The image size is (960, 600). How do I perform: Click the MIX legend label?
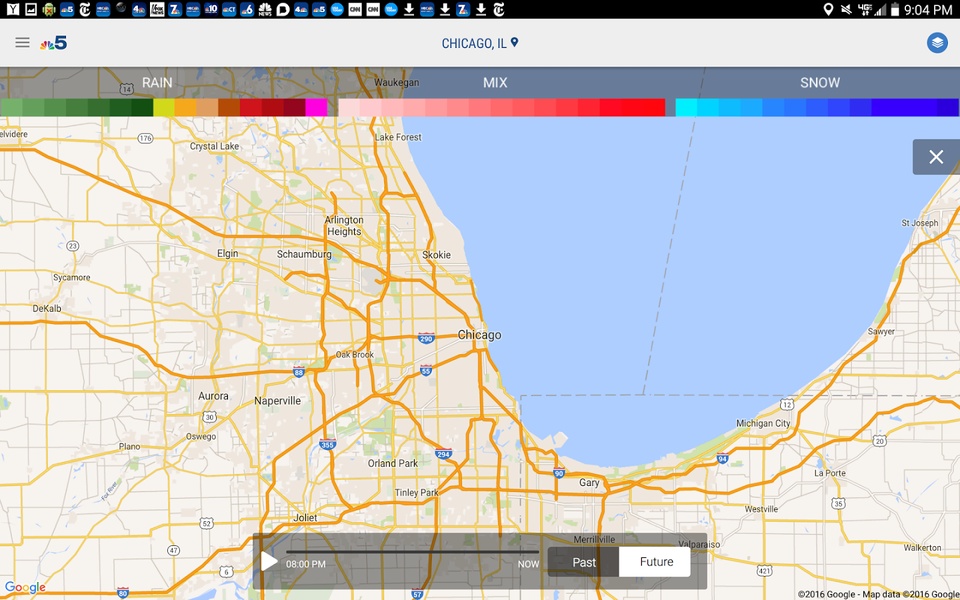pos(495,83)
